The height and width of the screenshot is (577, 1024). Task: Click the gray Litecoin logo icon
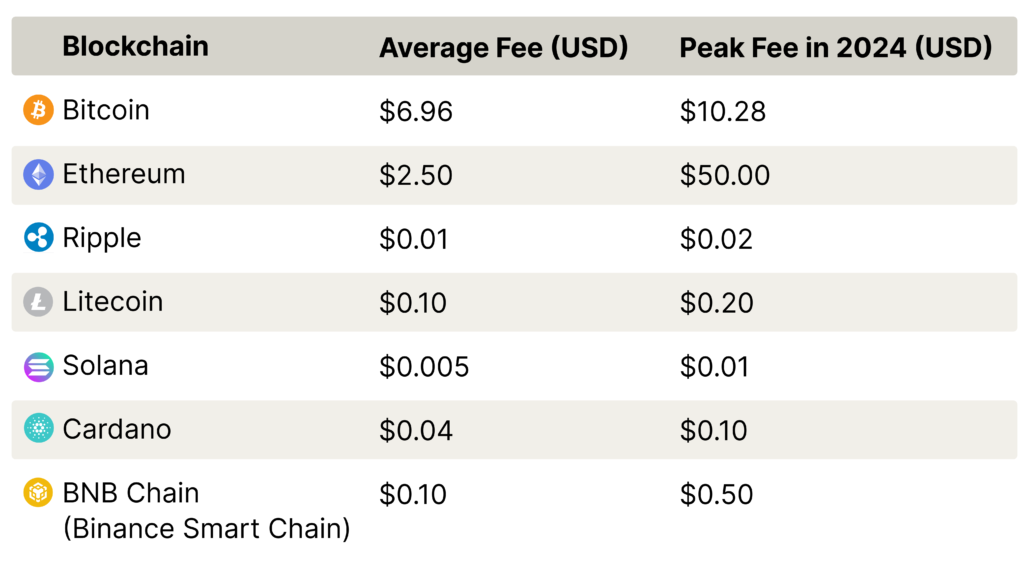[39, 302]
